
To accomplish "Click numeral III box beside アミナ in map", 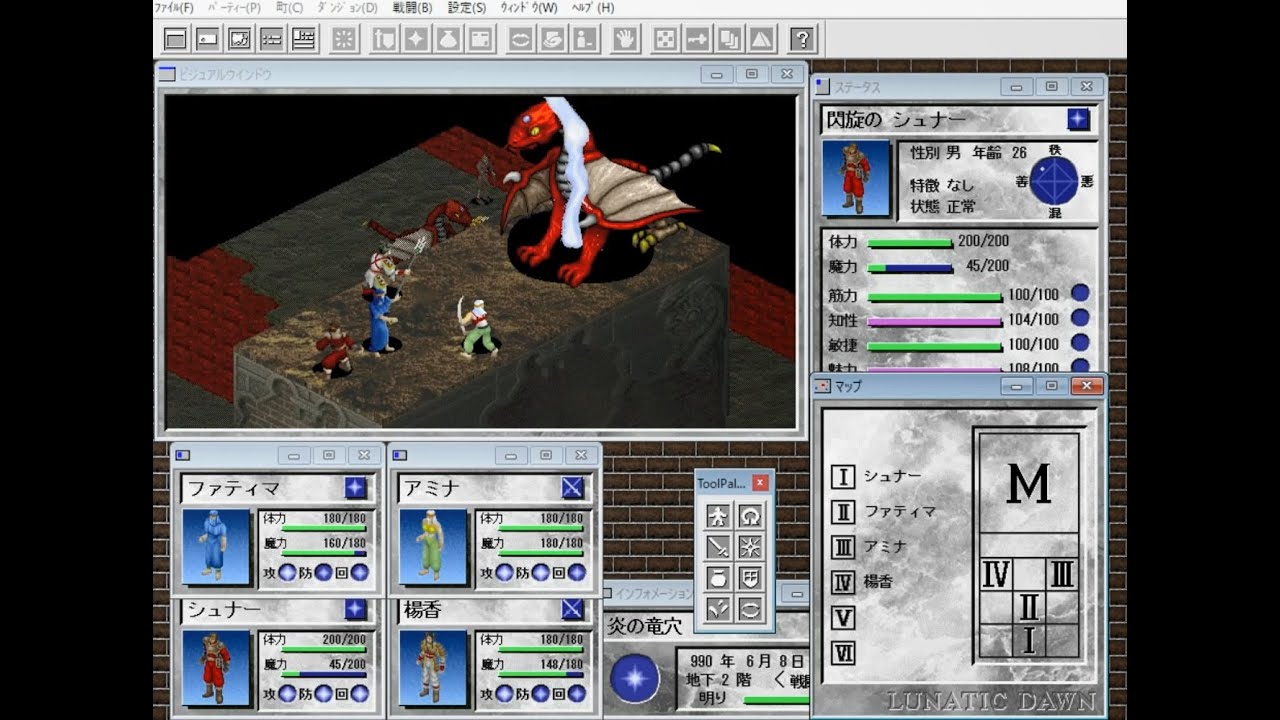I will pos(843,547).
